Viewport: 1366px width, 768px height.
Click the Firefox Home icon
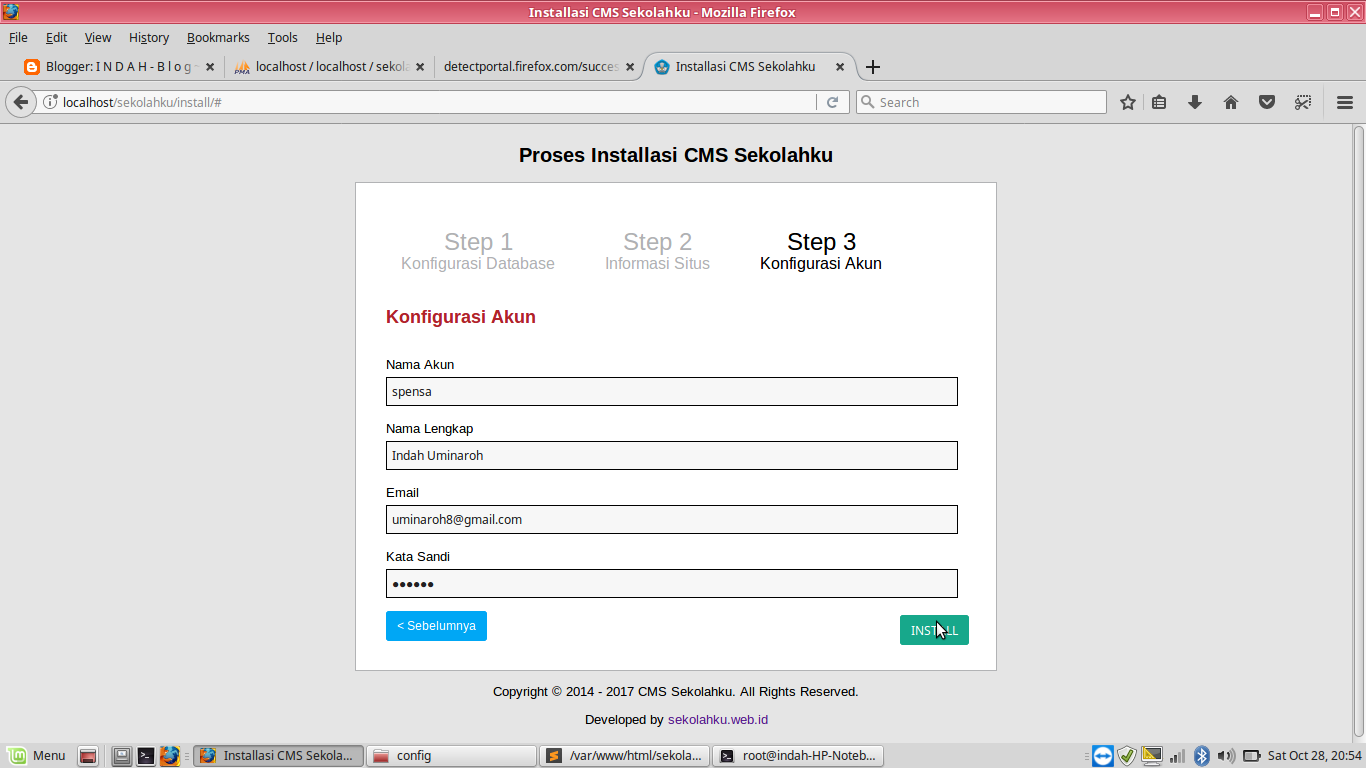(1231, 101)
